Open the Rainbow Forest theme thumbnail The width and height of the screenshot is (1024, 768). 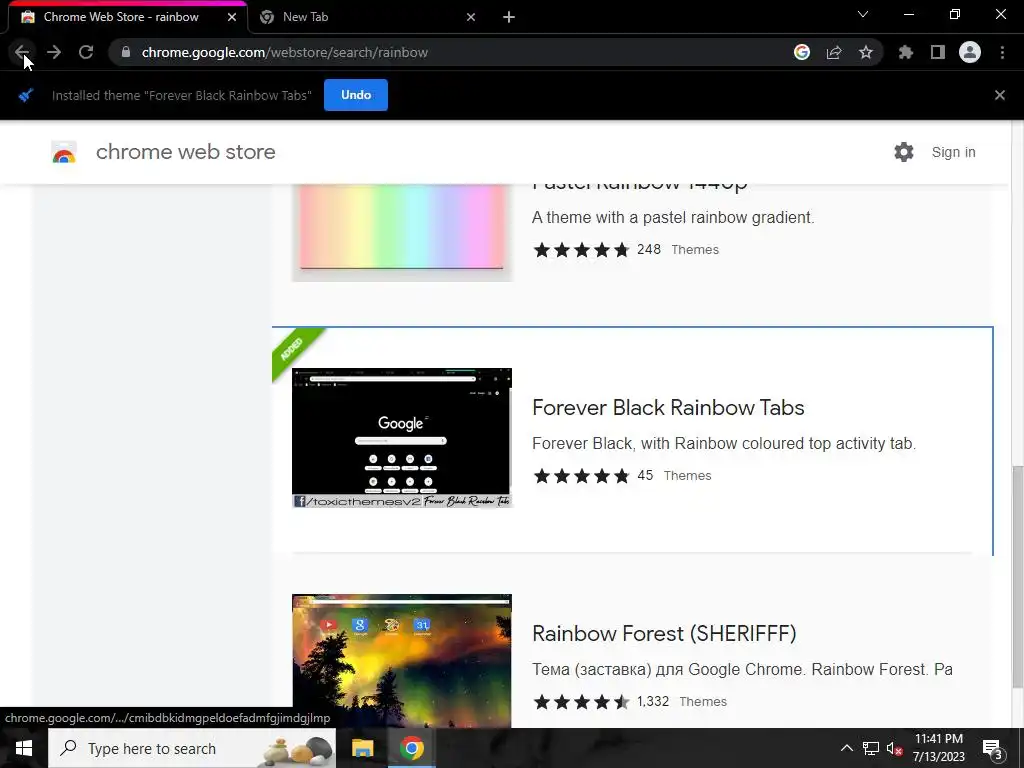[402, 661]
